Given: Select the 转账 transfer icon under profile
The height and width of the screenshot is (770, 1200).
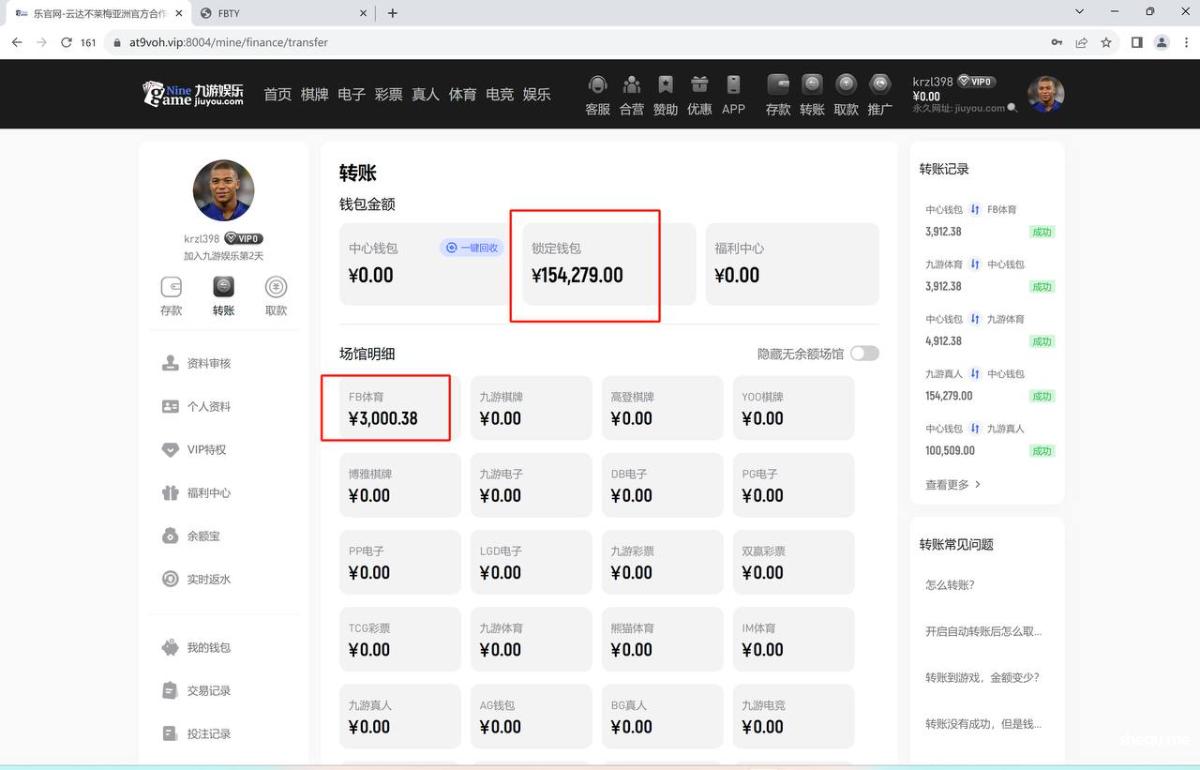Looking at the screenshot, I should point(223,288).
